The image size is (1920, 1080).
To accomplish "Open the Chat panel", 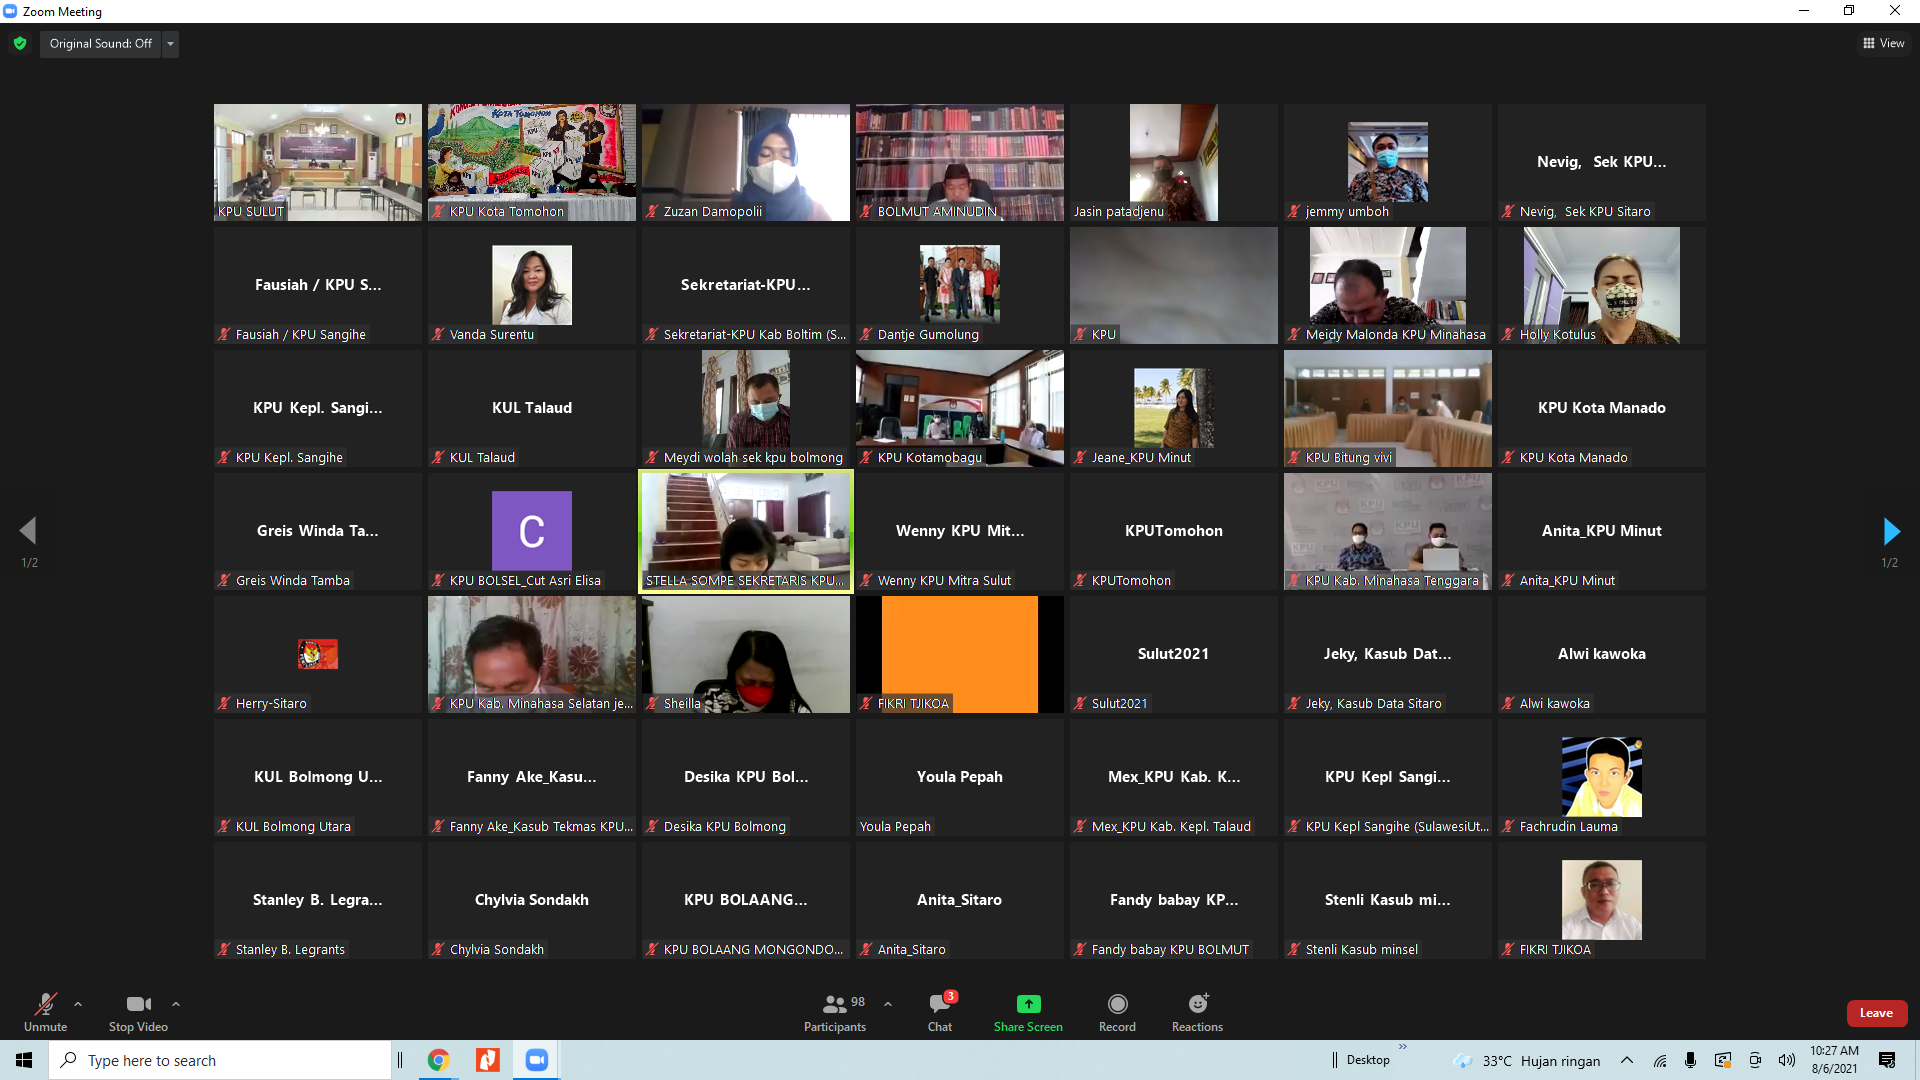I will coord(939,1004).
